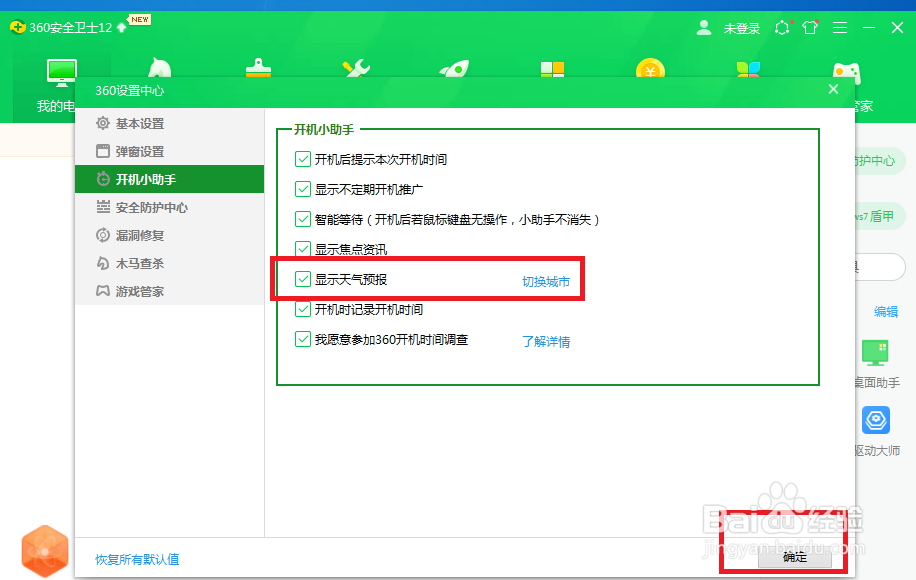Select 漏洞修复 in sidebar

(169, 235)
